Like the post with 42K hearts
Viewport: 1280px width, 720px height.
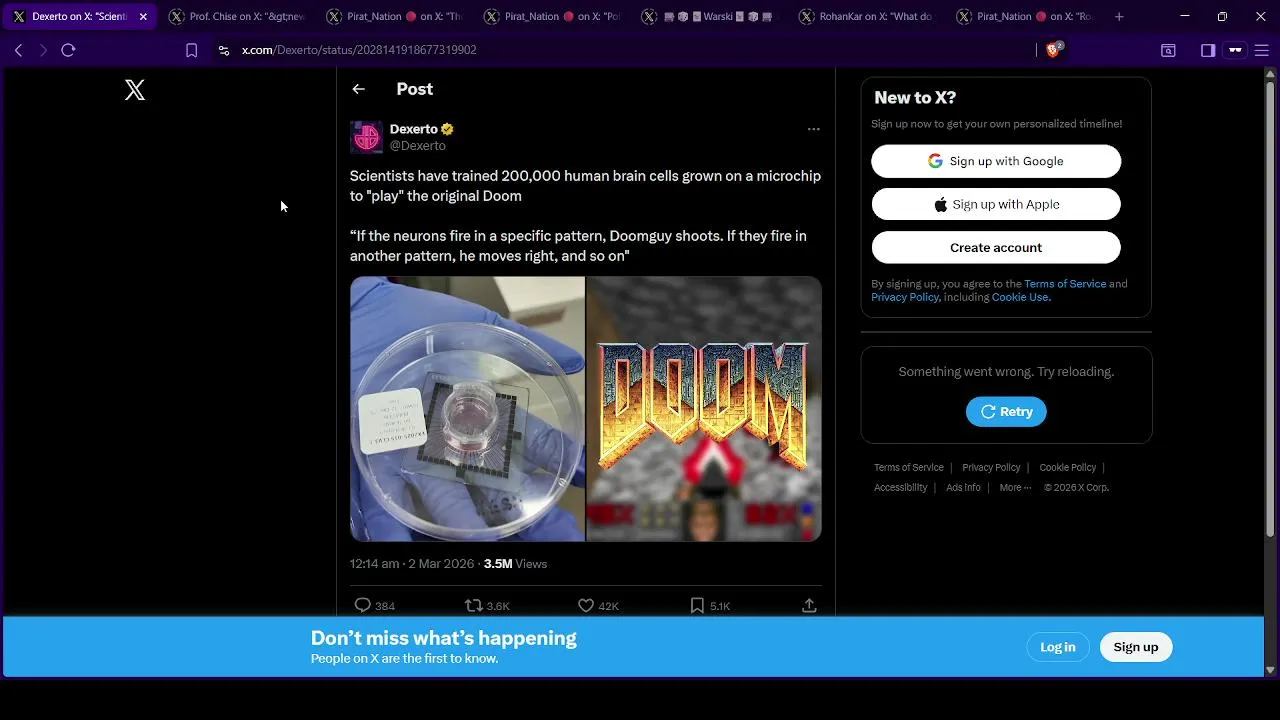tap(586, 605)
